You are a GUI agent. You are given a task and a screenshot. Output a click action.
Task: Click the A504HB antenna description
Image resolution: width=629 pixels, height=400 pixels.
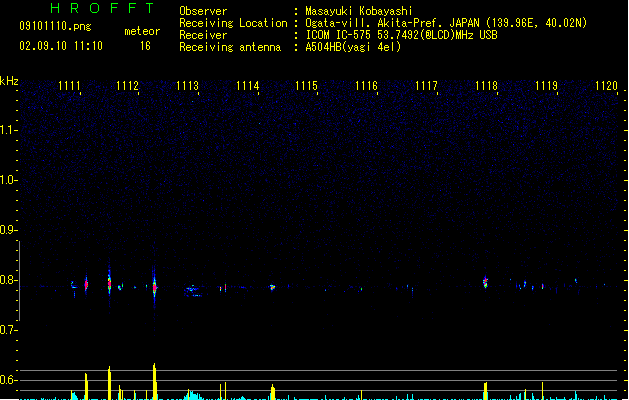point(353,47)
